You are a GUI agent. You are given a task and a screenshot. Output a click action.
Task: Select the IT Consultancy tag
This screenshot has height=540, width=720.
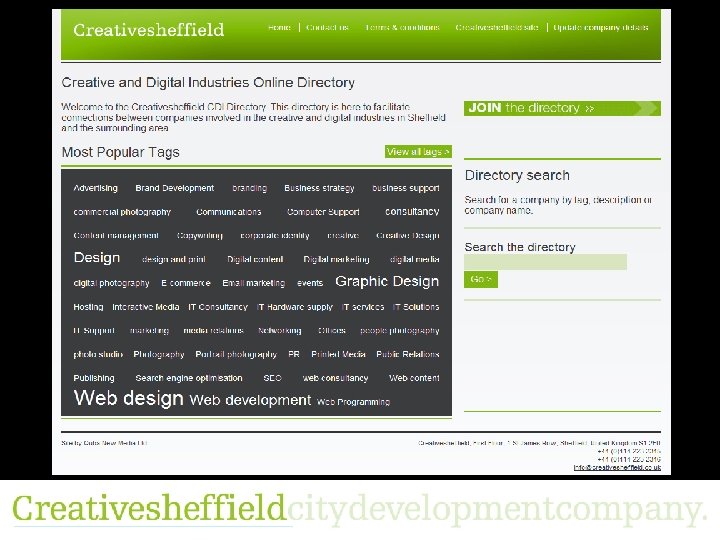pos(218,307)
